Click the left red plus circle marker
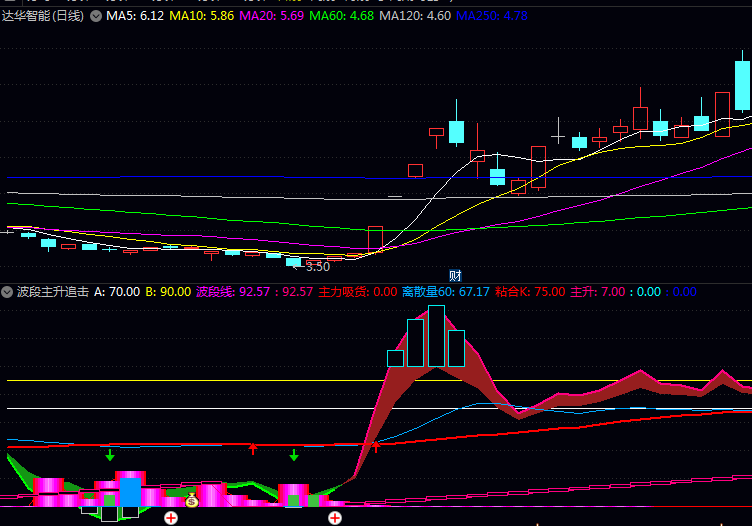Image resolution: width=752 pixels, height=526 pixels. tap(171, 518)
